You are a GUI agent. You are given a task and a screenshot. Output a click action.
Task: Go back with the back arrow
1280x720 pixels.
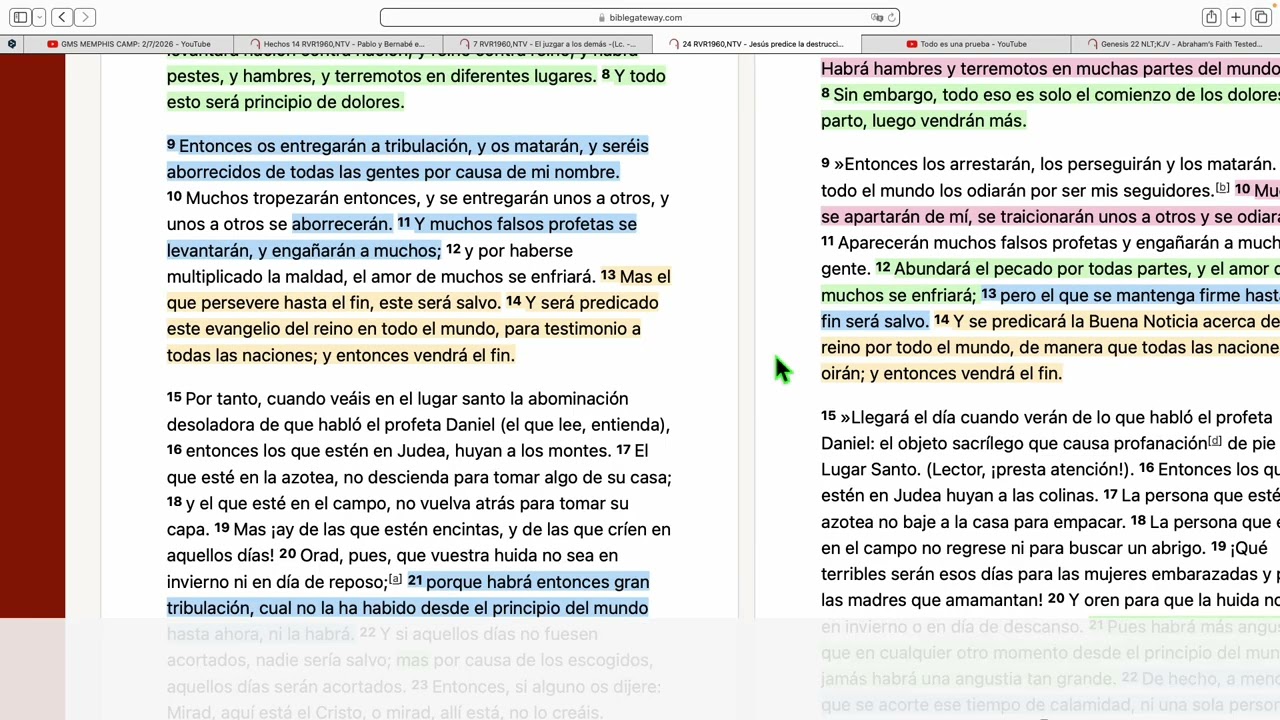pyautogui.click(x=62, y=17)
